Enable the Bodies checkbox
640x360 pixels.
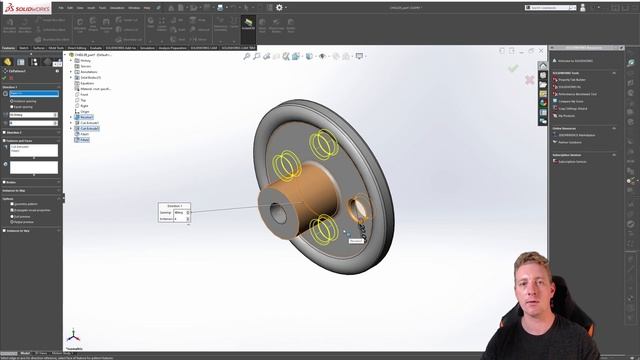[x=4, y=182]
